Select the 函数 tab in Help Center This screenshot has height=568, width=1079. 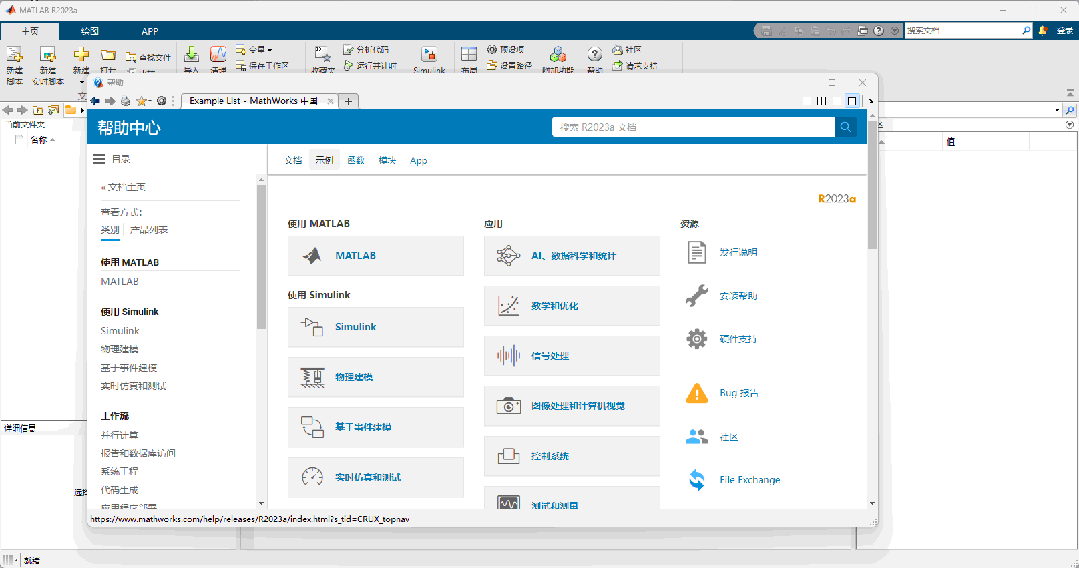click(356, 160)
